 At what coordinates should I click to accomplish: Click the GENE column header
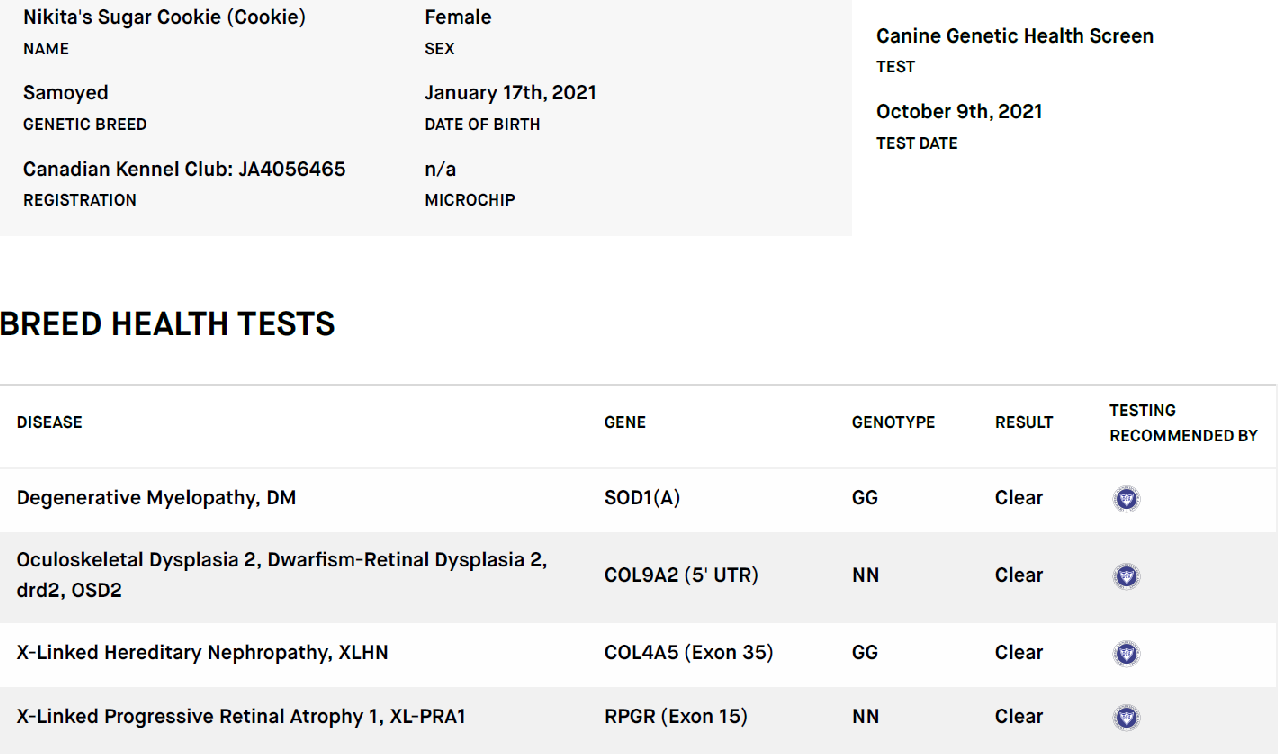[625, 422]
